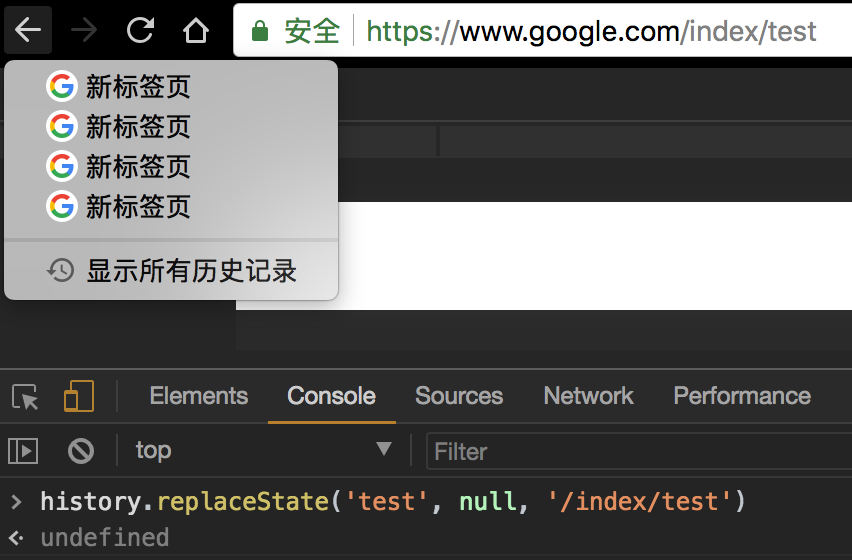The image size is (852, 560).
Task: Activate the inspect element picker icon
Action: (x=26, y=397)
